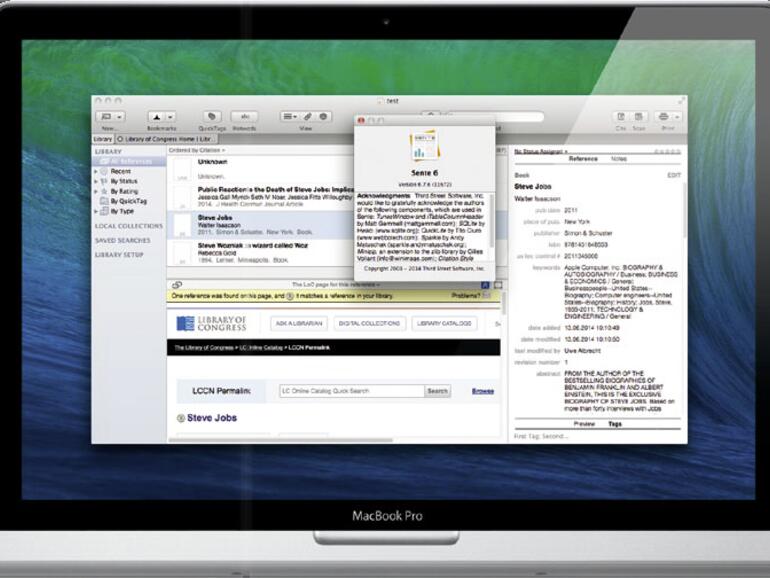Click the First Tag; Second... tags field
The height and width of the screenshot is (578, 770).
tap(597, 436)
